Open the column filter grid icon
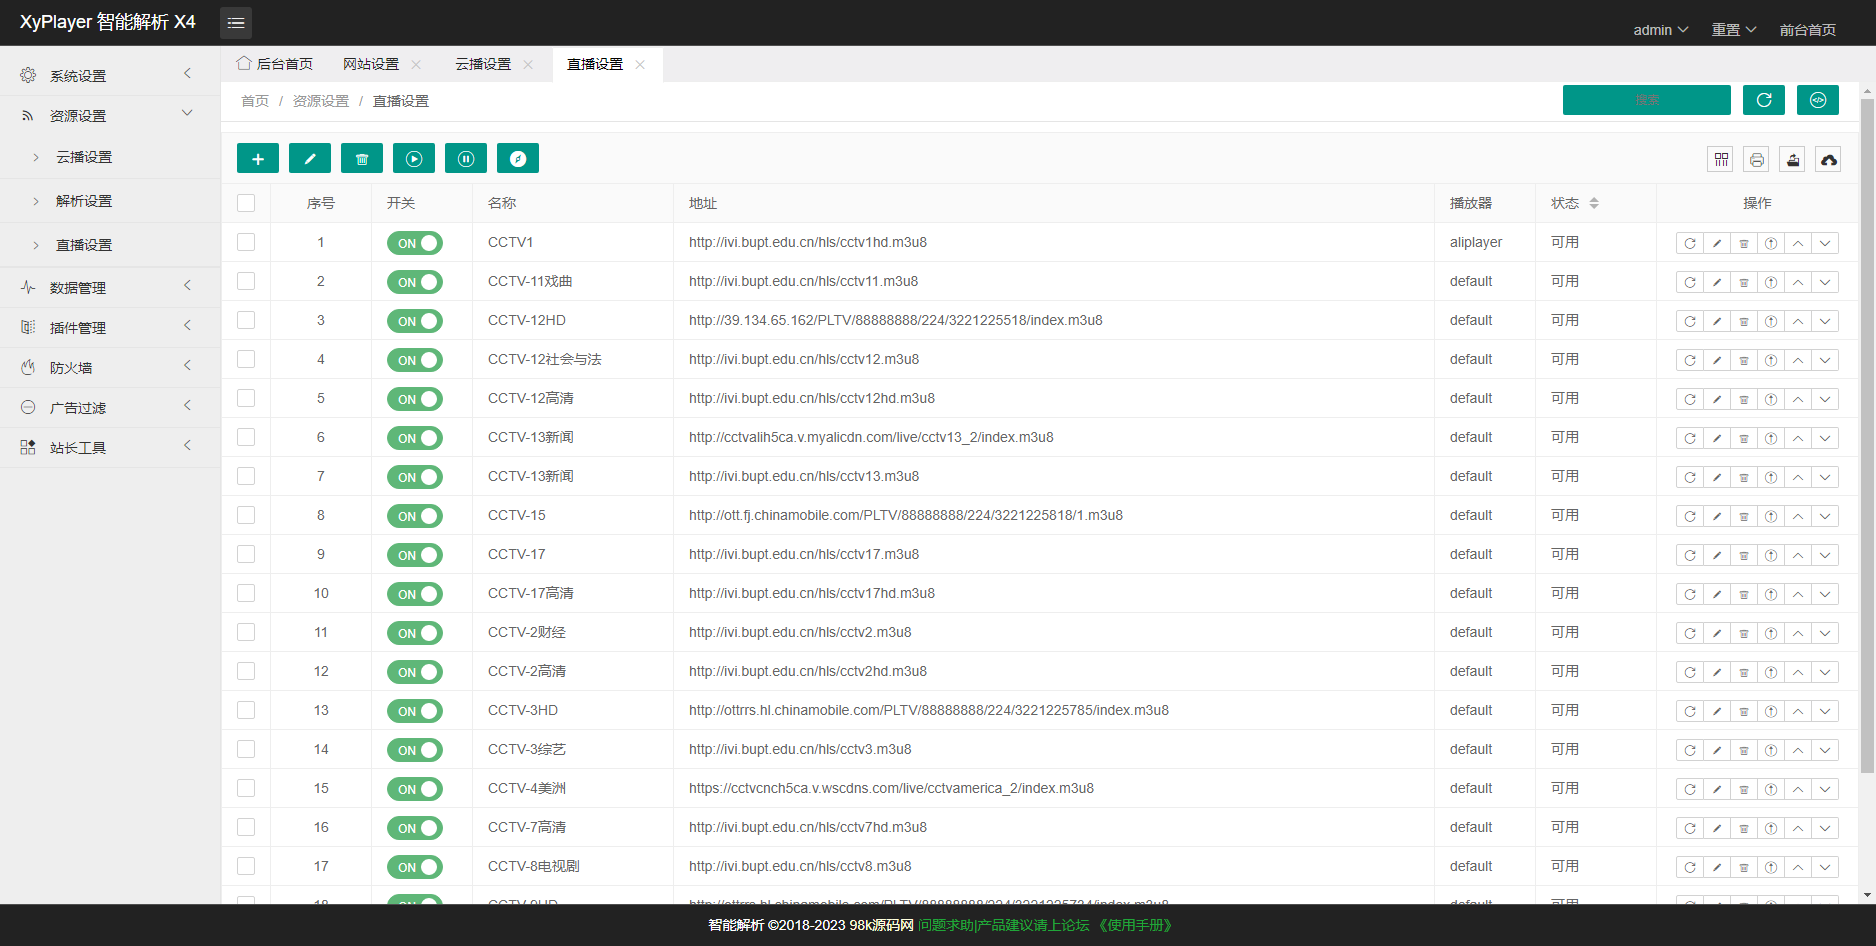 tap(1720, 160)
